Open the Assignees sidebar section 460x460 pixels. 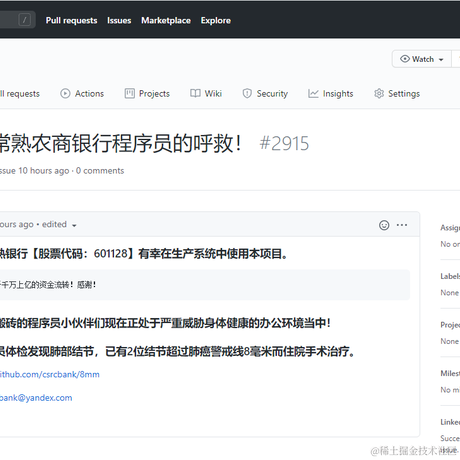point(450,228)
